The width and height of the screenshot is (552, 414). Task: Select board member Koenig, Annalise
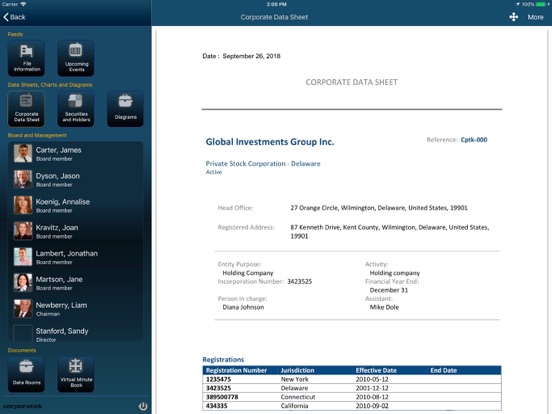point(76,206)
